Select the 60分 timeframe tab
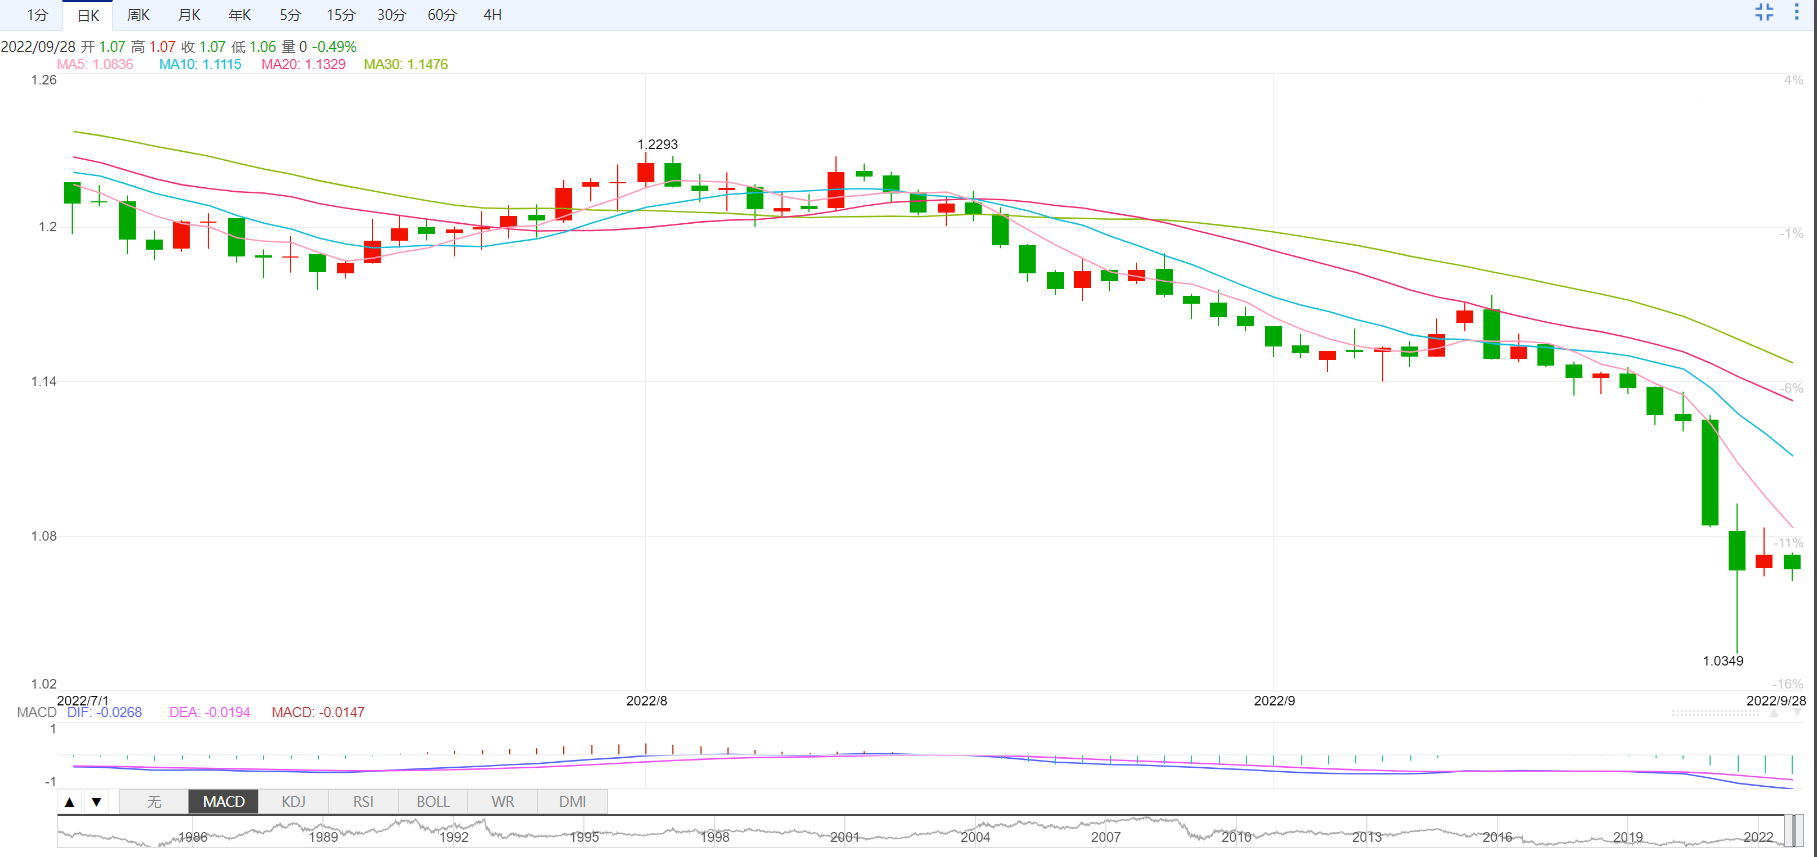1817x857 pixels. point(442,15)
